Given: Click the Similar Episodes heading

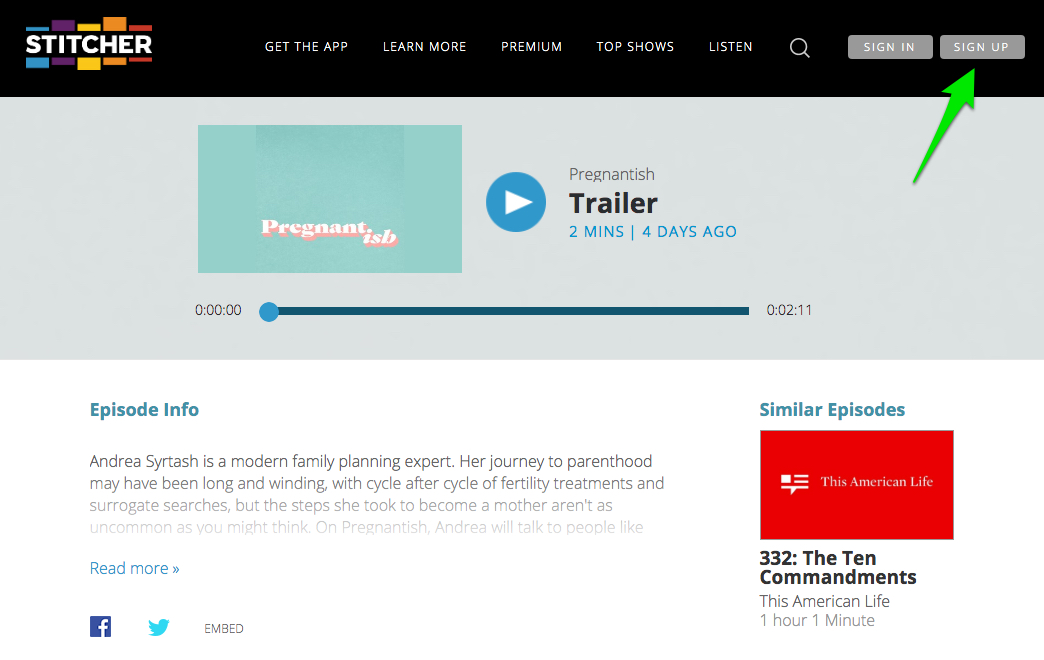Looking at the screenshot, I should click(832, 410).
